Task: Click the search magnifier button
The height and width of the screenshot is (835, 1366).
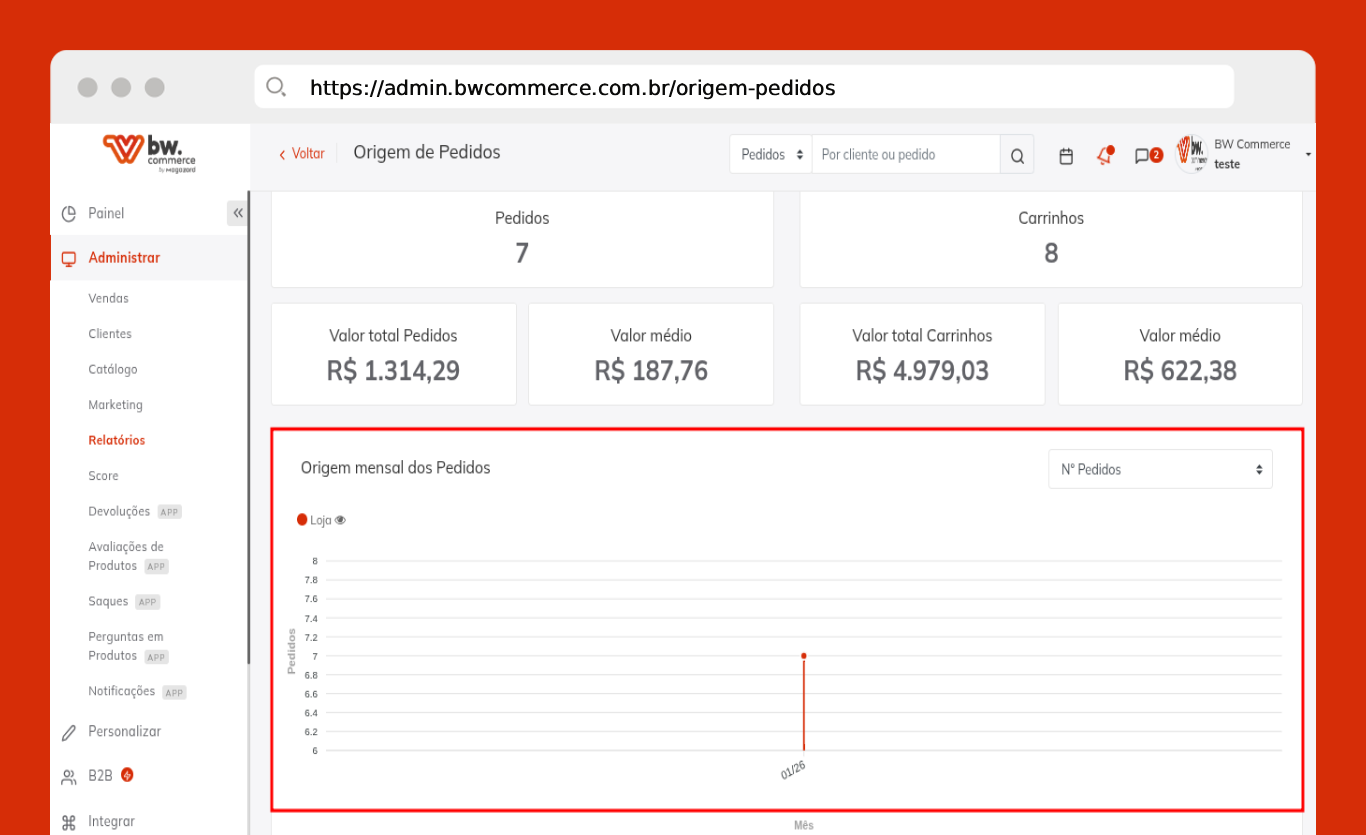Action: tap(1017, 156)
